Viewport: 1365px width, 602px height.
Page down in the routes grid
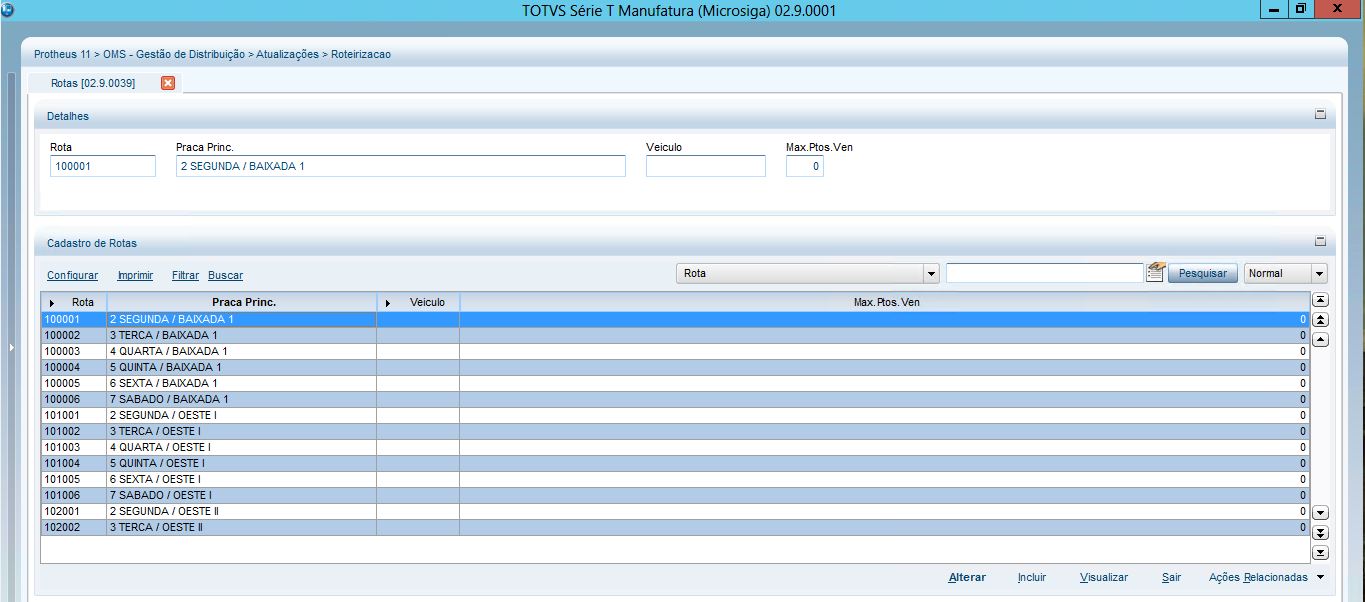(x=1320, y=532)
